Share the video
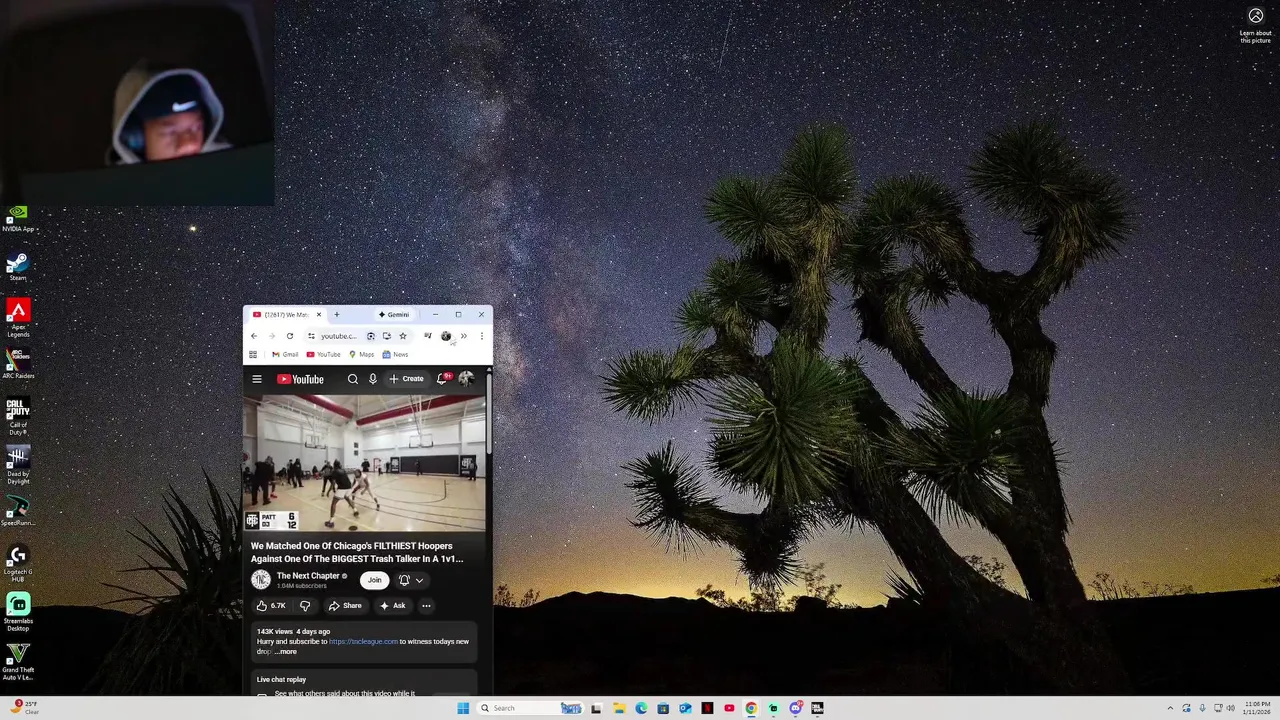This screenshot has height=720, width=1280. 345,605
